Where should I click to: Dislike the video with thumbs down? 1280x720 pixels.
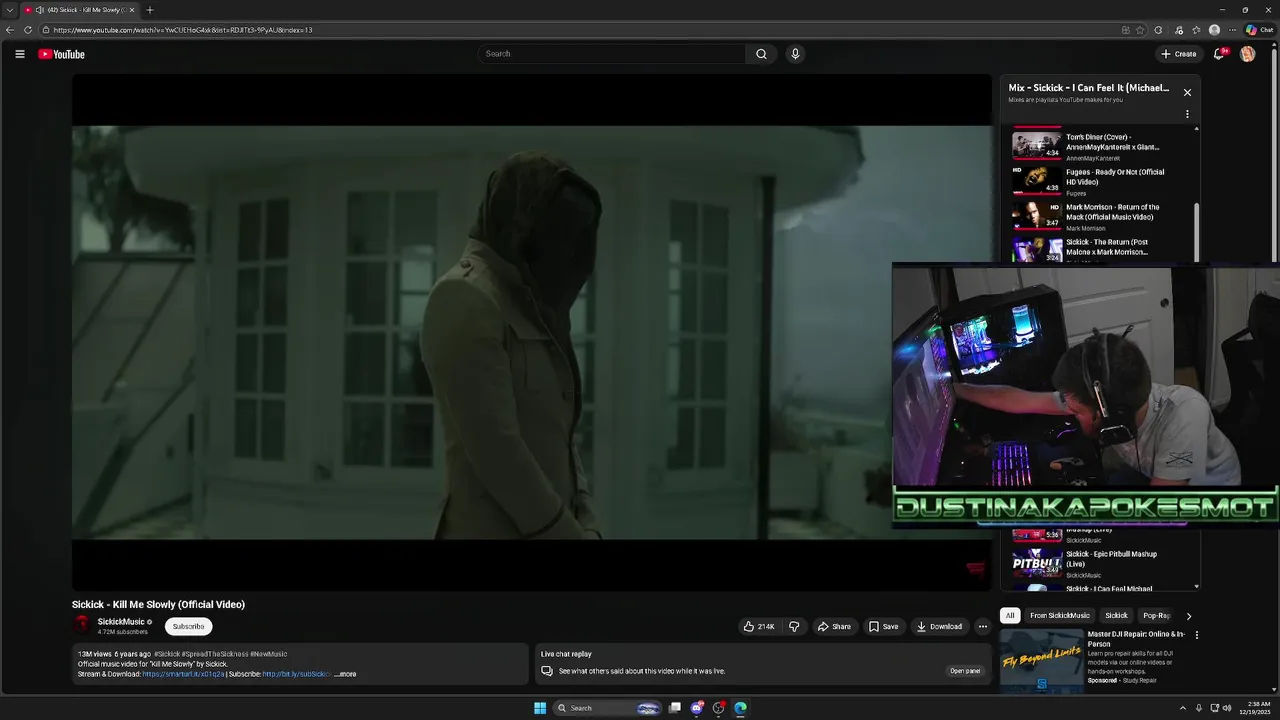point(794,627)
